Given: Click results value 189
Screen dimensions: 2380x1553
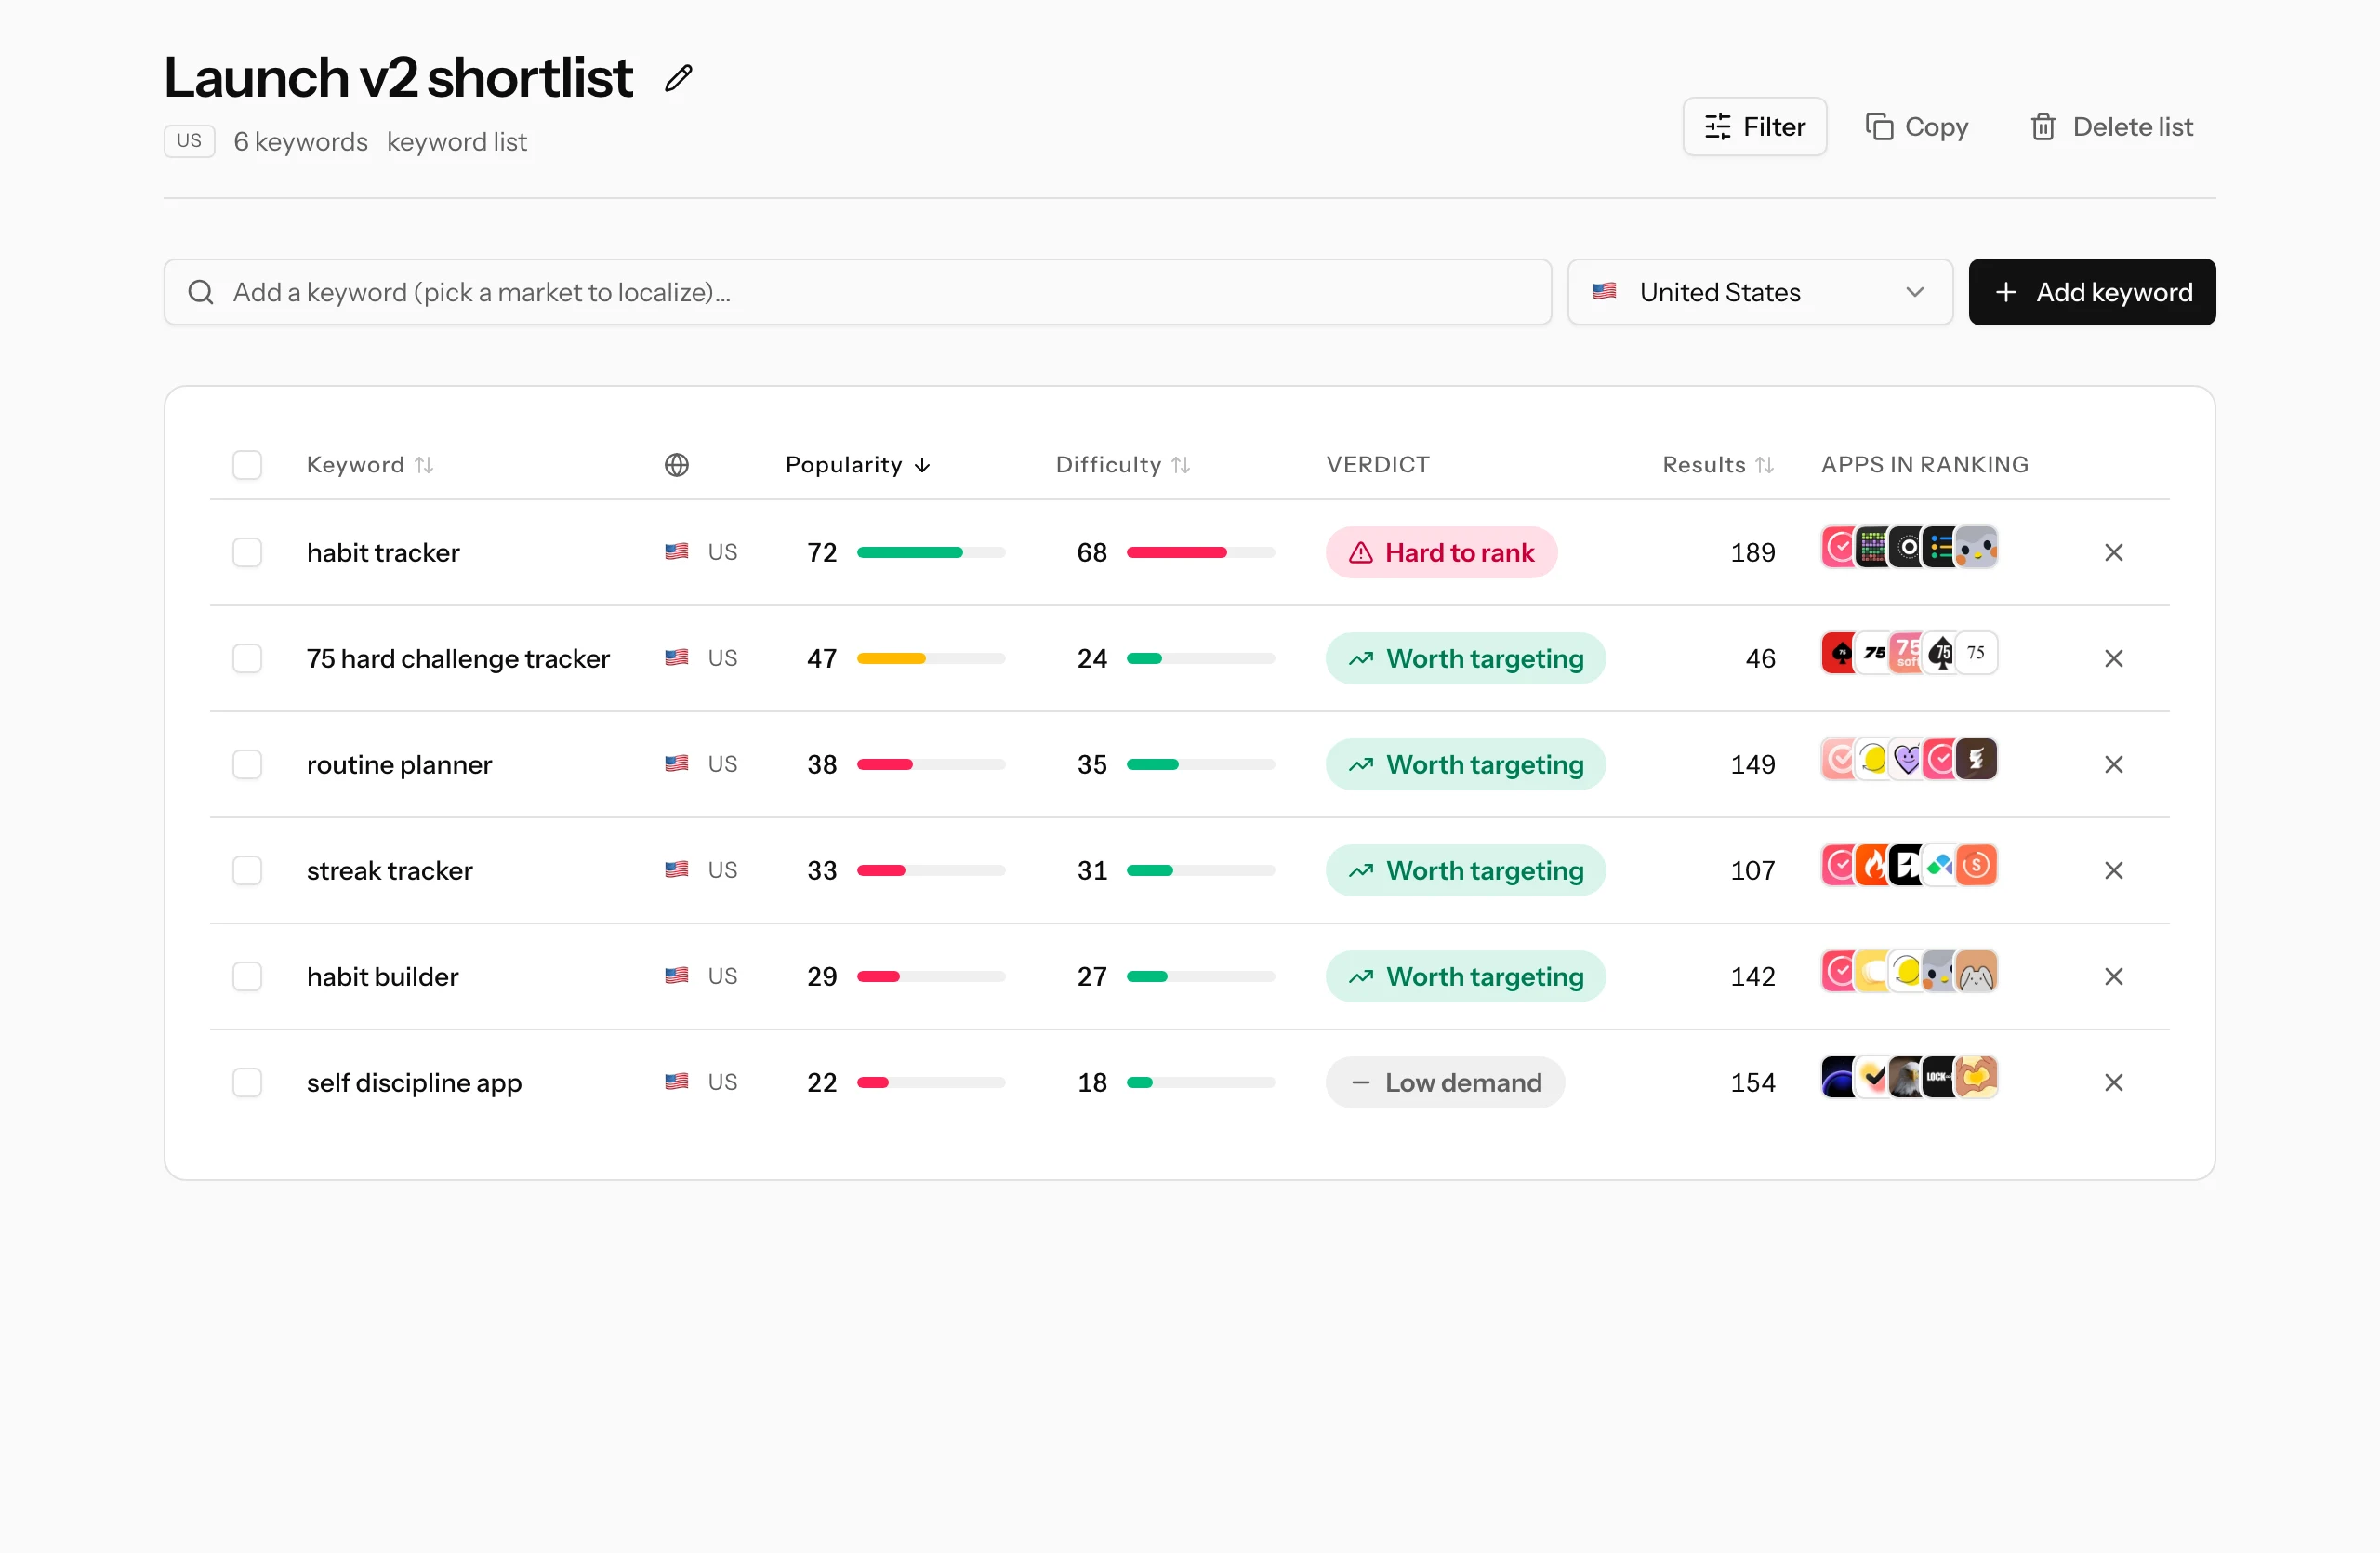Looking at the screenshot, I should click(x=1753, y=552).
